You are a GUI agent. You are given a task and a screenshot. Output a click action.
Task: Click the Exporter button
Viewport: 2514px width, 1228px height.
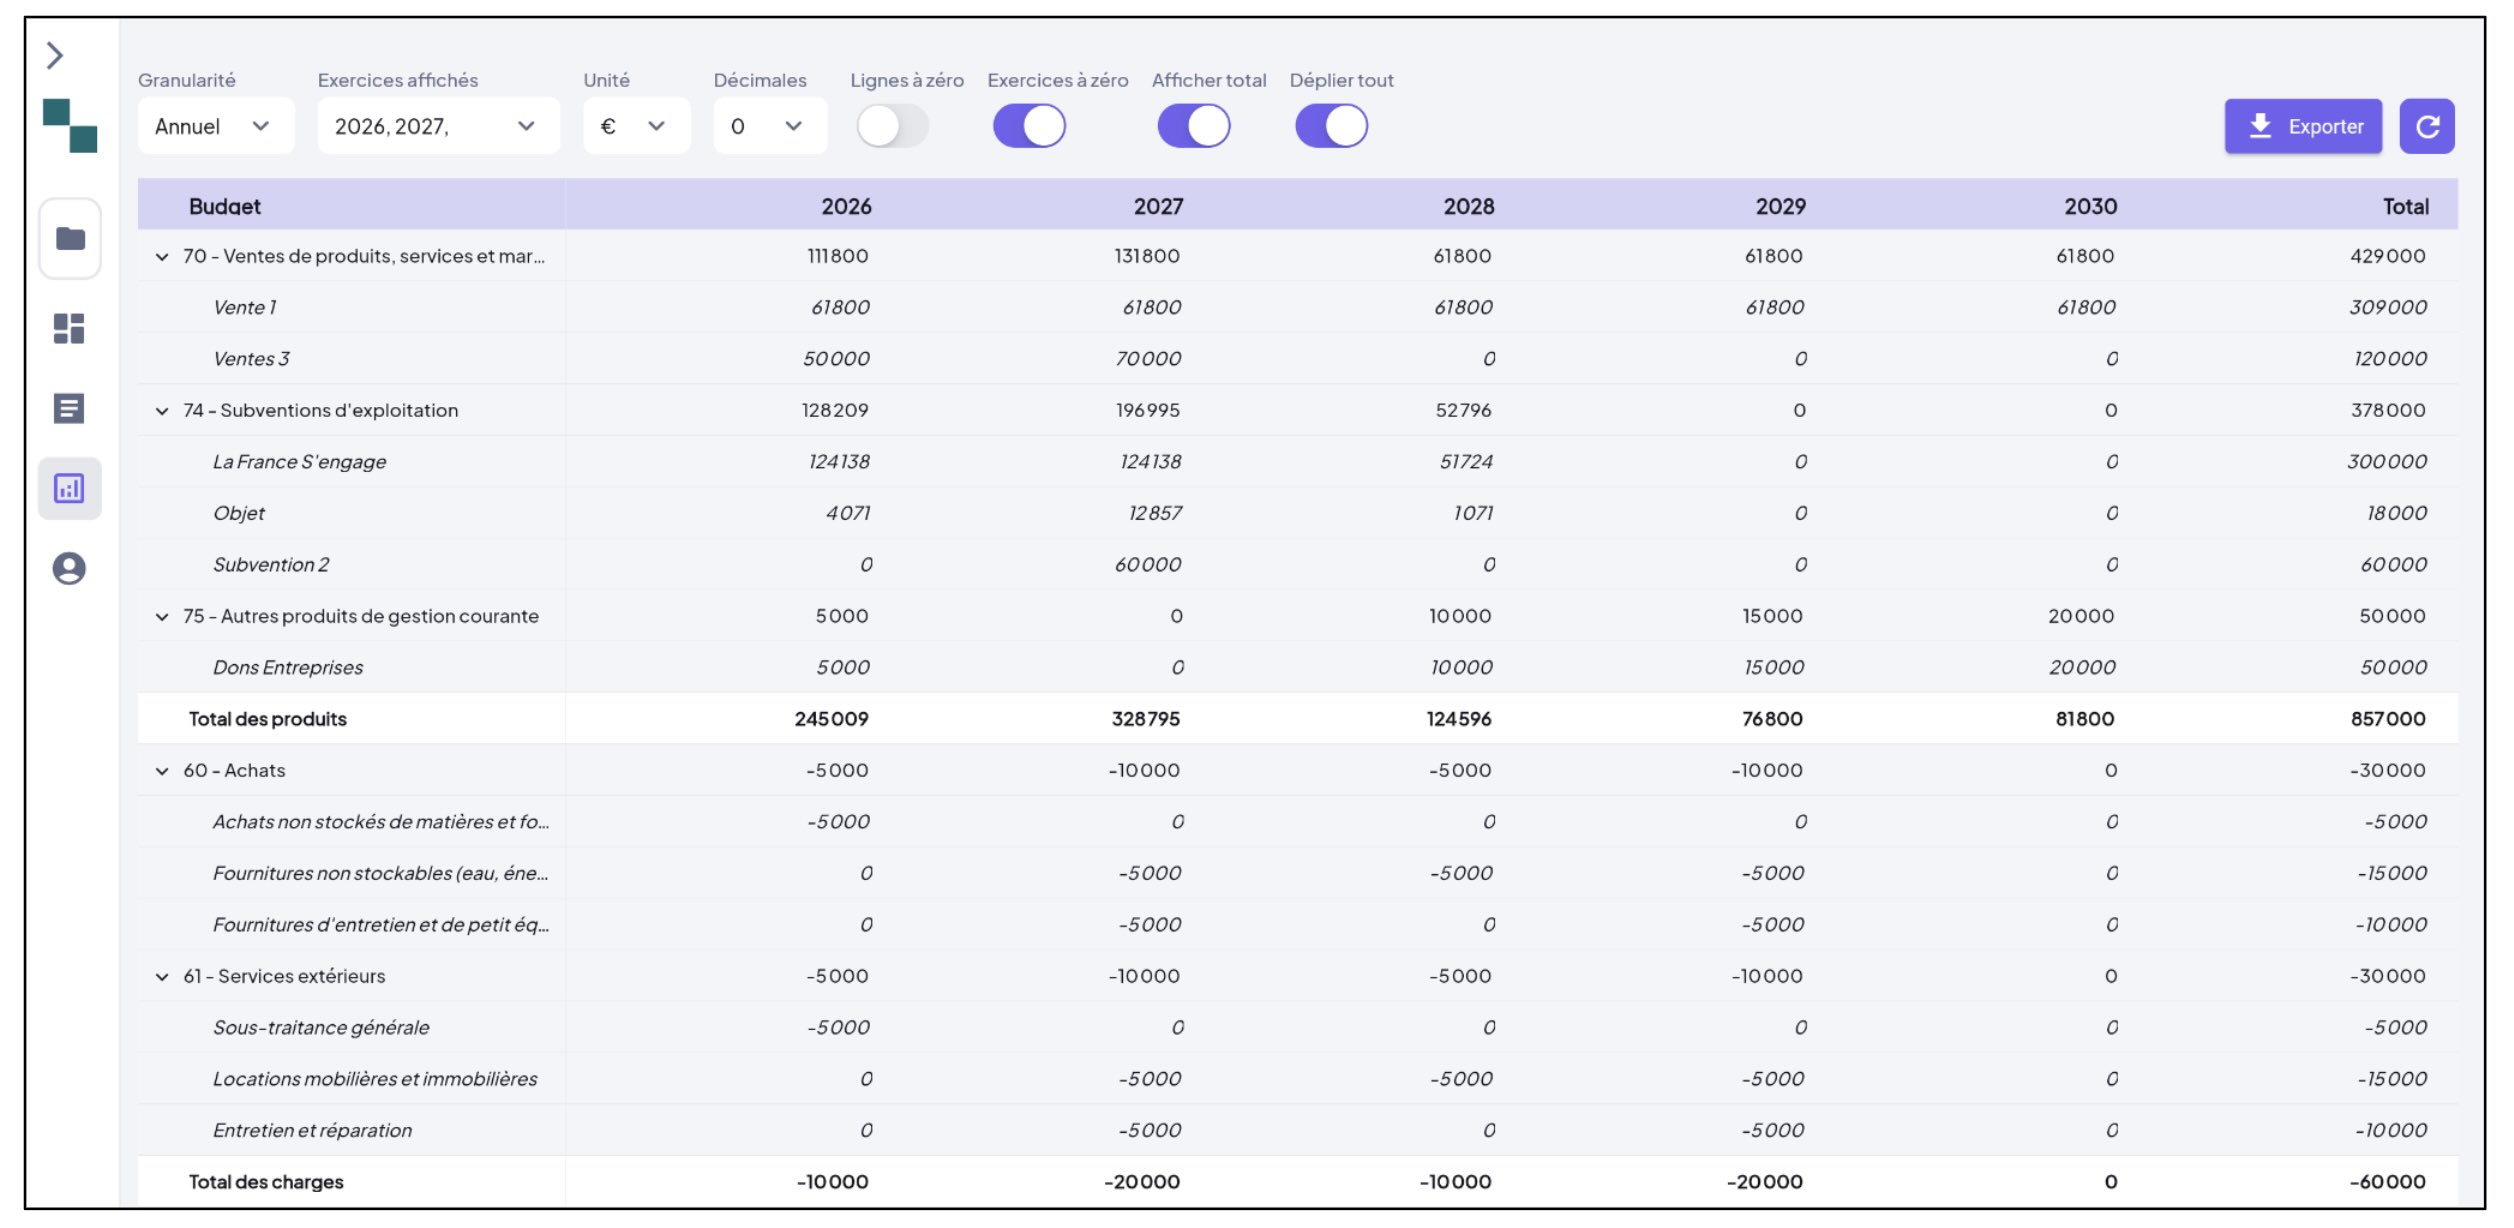click(x=2303, y=125)
